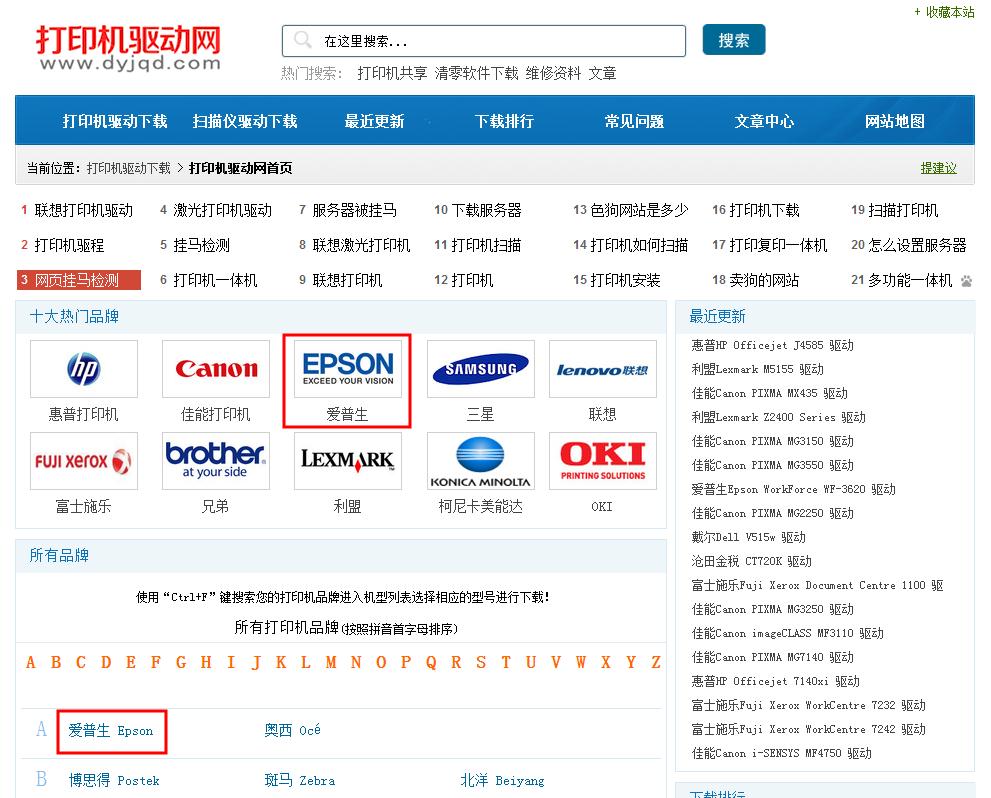Open the Lexmark brand logo

[348, 461]
